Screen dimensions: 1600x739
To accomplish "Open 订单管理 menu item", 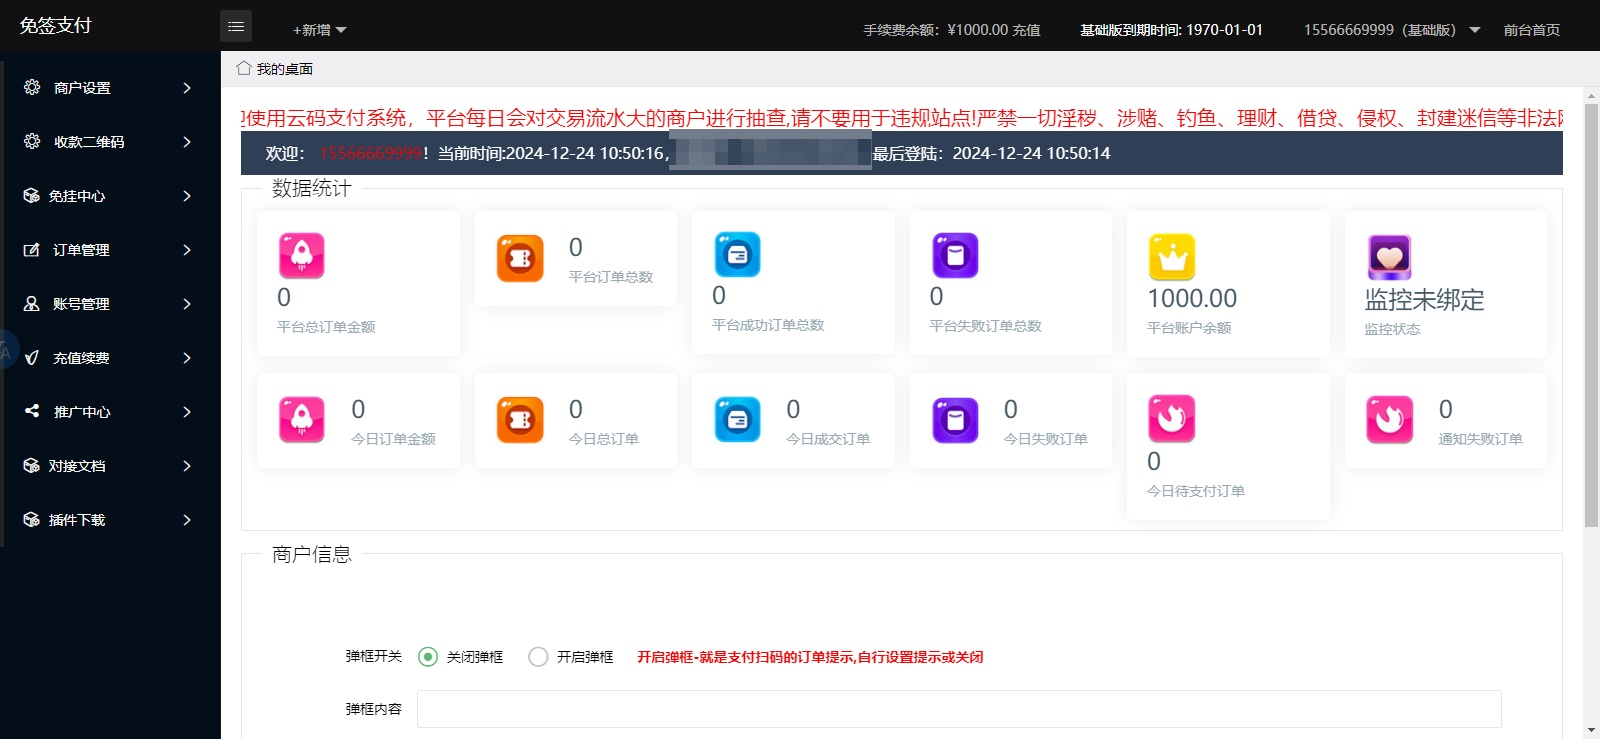I will 110,250.
